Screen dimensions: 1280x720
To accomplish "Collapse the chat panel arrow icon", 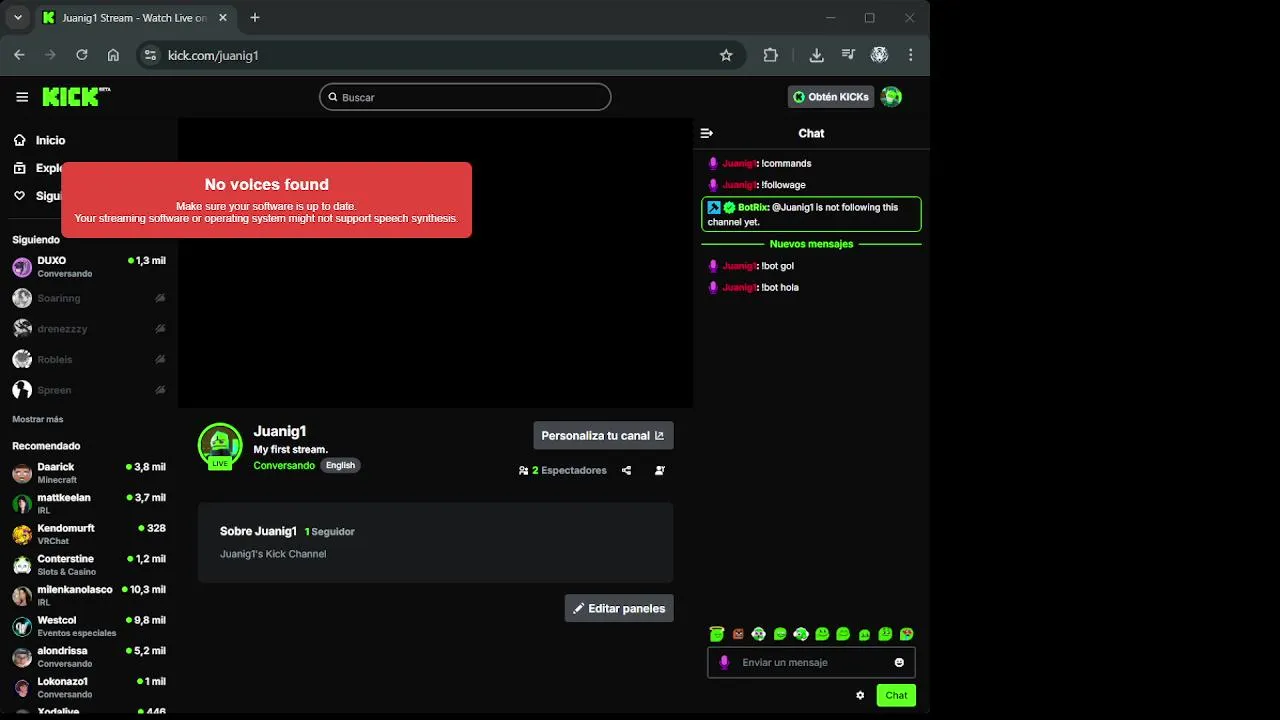I will coord(706,133).
